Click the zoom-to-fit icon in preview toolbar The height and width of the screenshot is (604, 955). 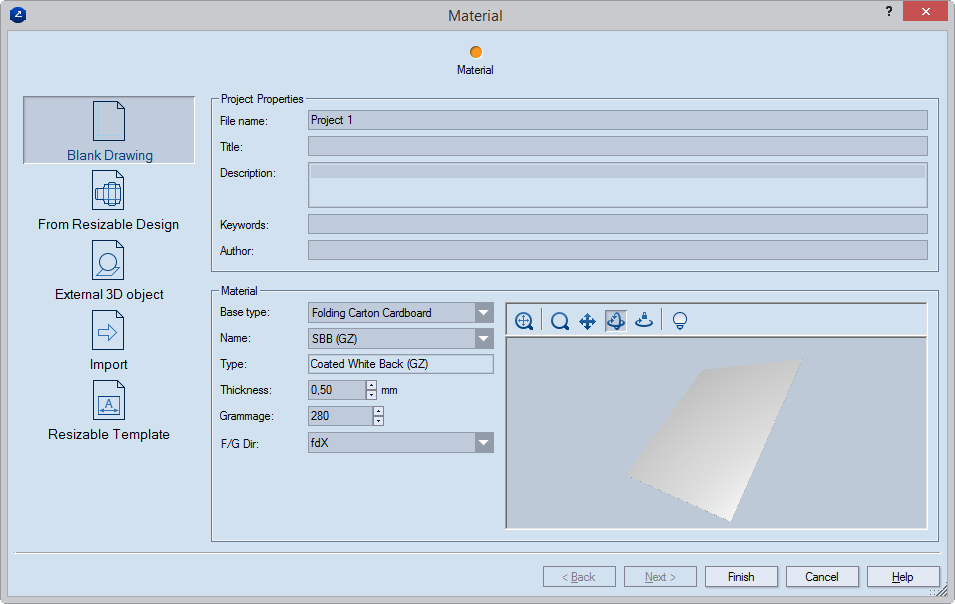(x=524, y=321)
